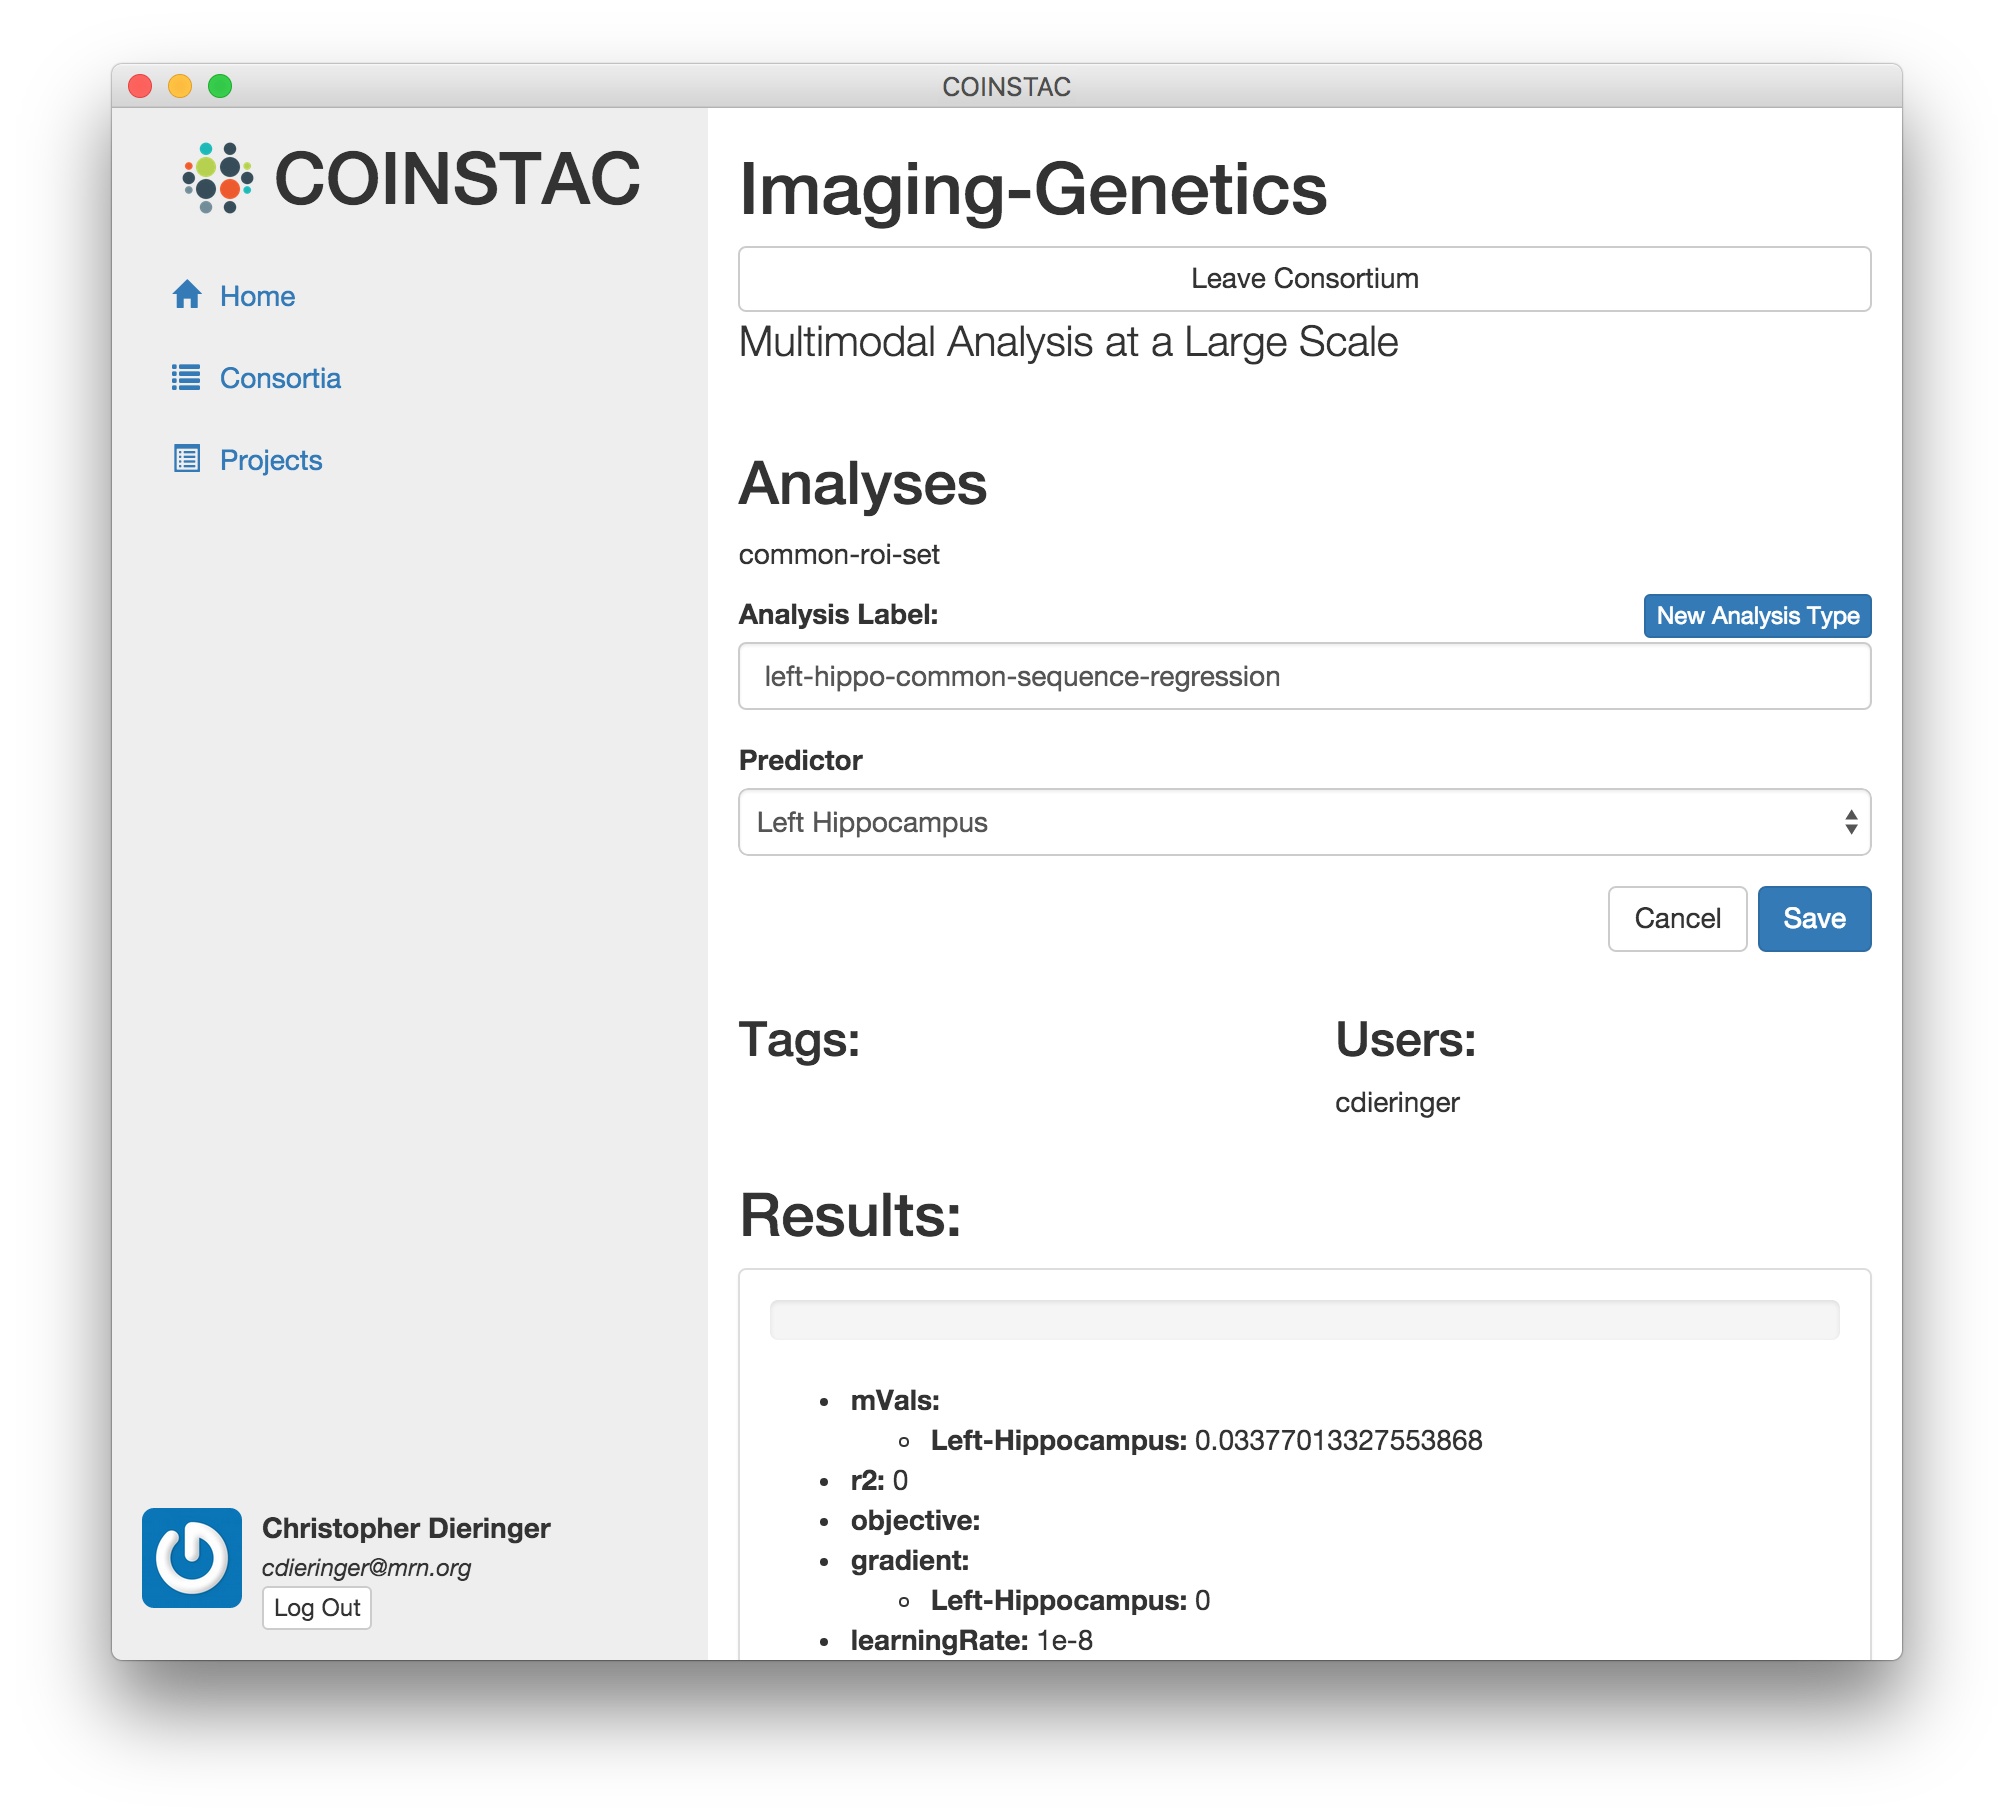Click the user avatar power icon

(x=192, y=1557)
